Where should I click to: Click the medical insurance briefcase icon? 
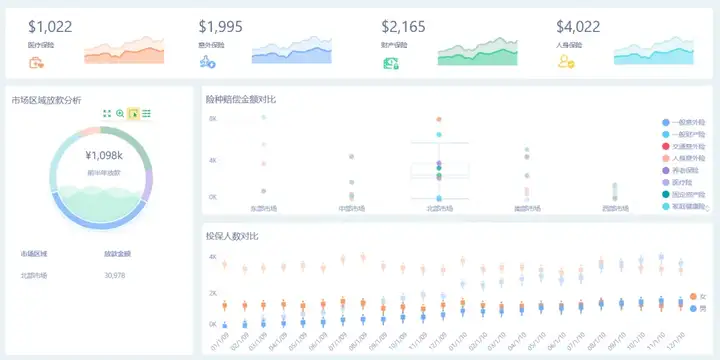click(x=36, y=62)
